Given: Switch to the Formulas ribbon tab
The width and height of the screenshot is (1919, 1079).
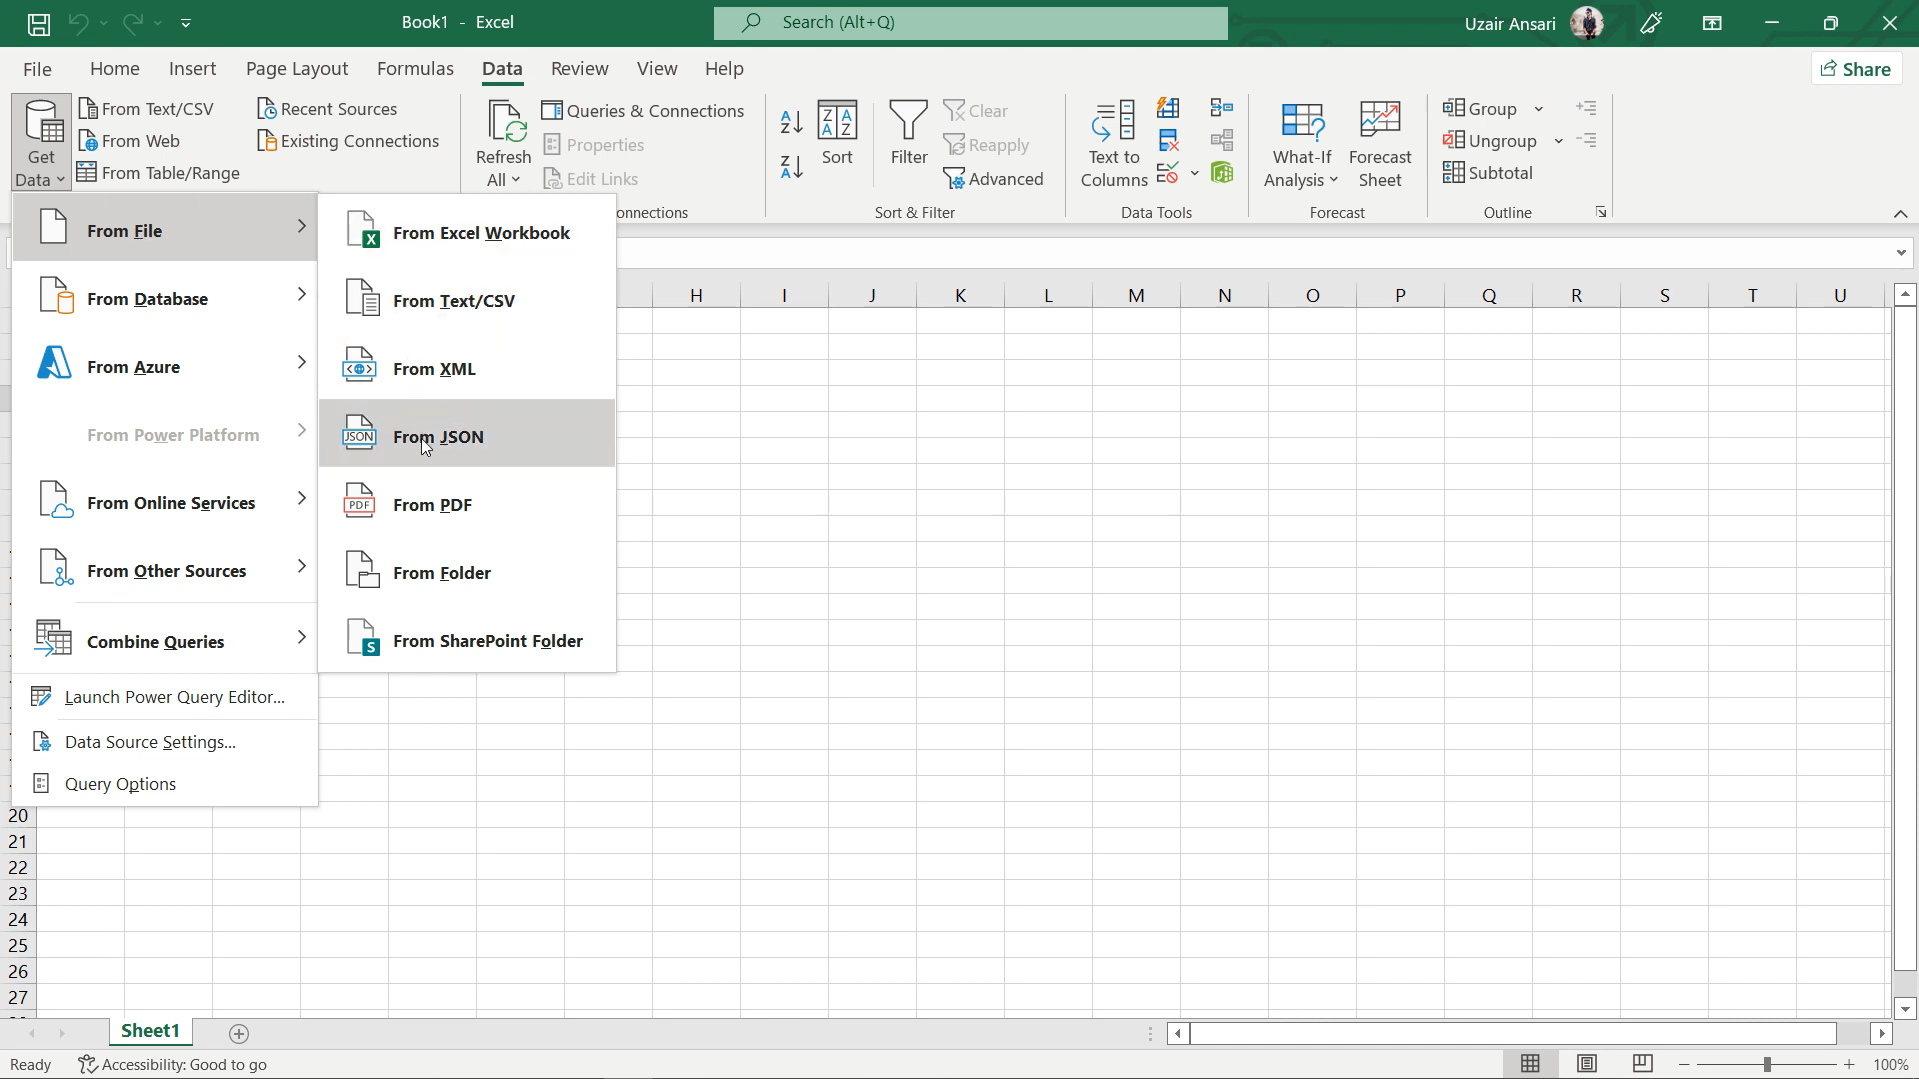Looking at the screenshot, I should [415, 69].
